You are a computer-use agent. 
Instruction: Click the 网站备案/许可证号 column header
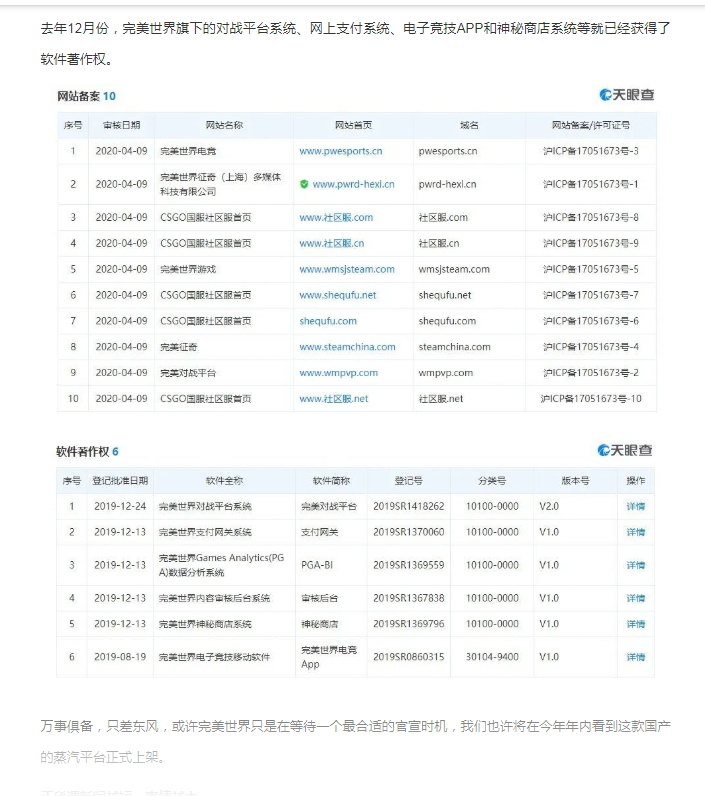click(x=591, y=125)
